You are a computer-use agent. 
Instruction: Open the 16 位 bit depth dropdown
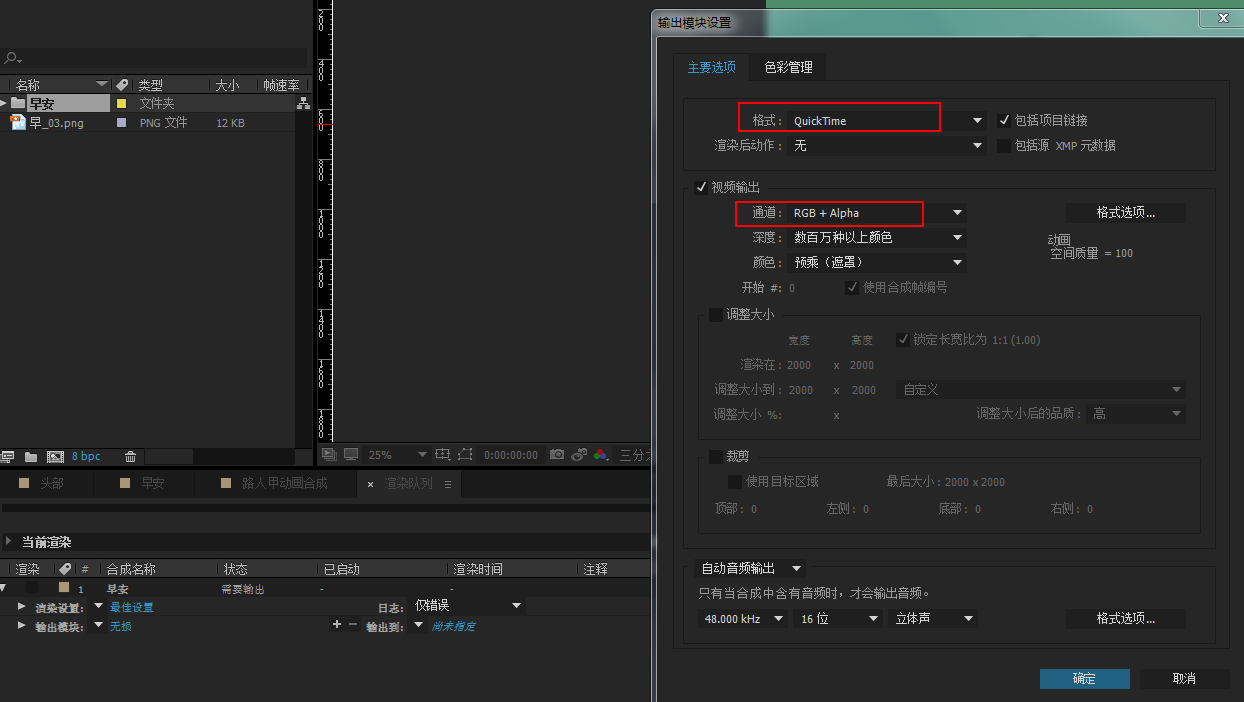tap(838, 619)
